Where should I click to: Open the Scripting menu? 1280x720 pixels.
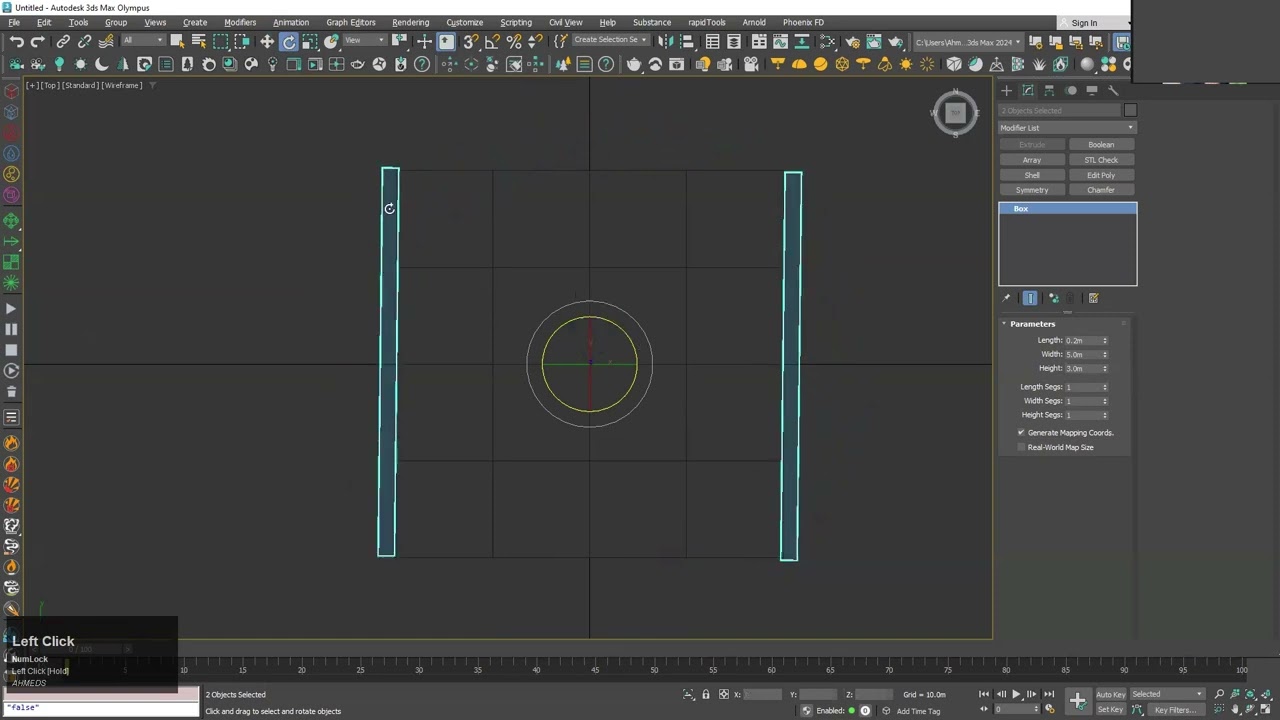tap(516, 22)
